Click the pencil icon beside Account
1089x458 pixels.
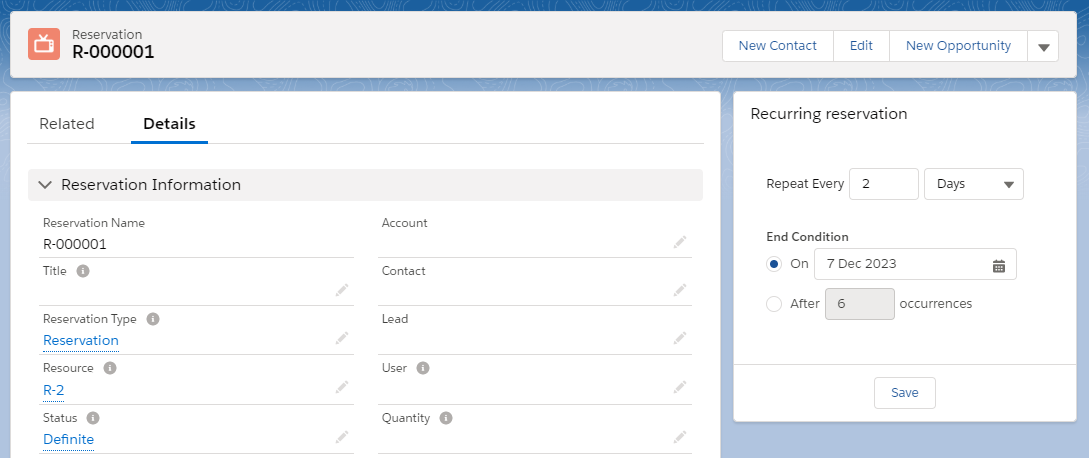(680, 242)
